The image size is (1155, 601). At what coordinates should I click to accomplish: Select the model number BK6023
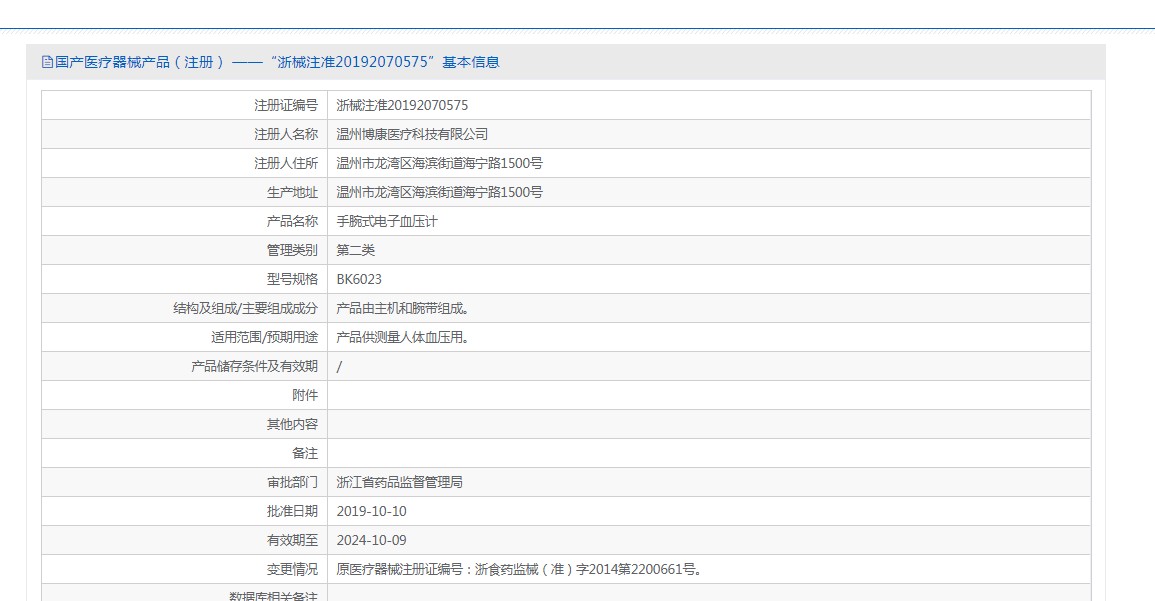359,279
